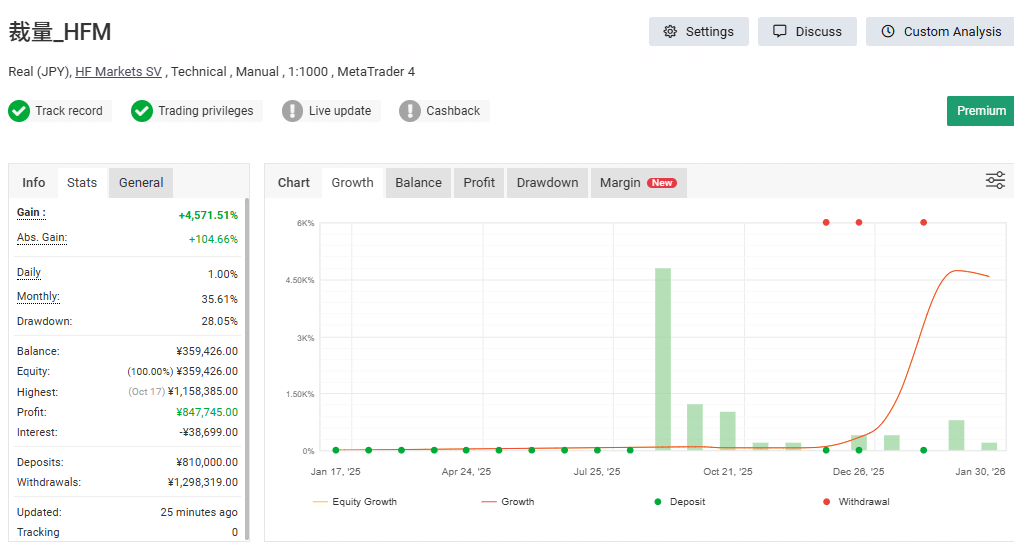This screenshot has width=1014, height=551.
Task: Open the Drawdown chart tab
Action: [x=547, y=183]
